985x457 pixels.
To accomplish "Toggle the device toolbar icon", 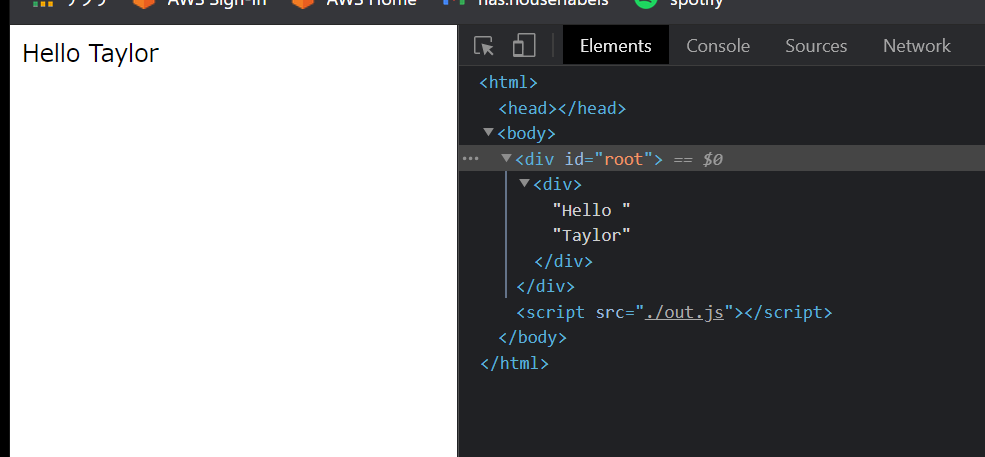I will [x=524, y=46].
